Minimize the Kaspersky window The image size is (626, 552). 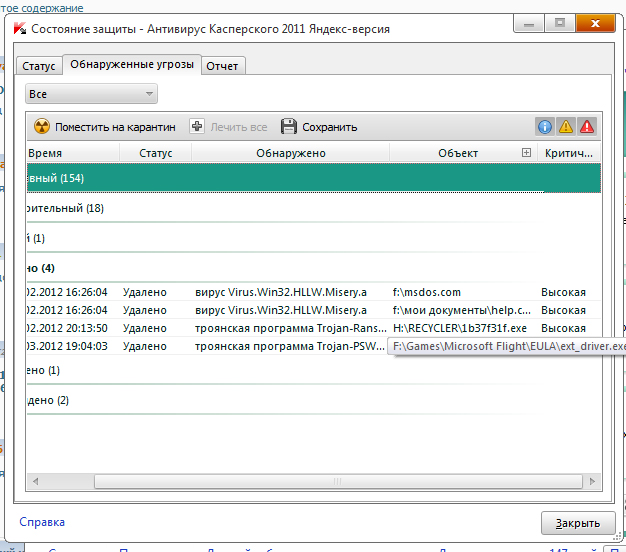[x=529, y=24]
